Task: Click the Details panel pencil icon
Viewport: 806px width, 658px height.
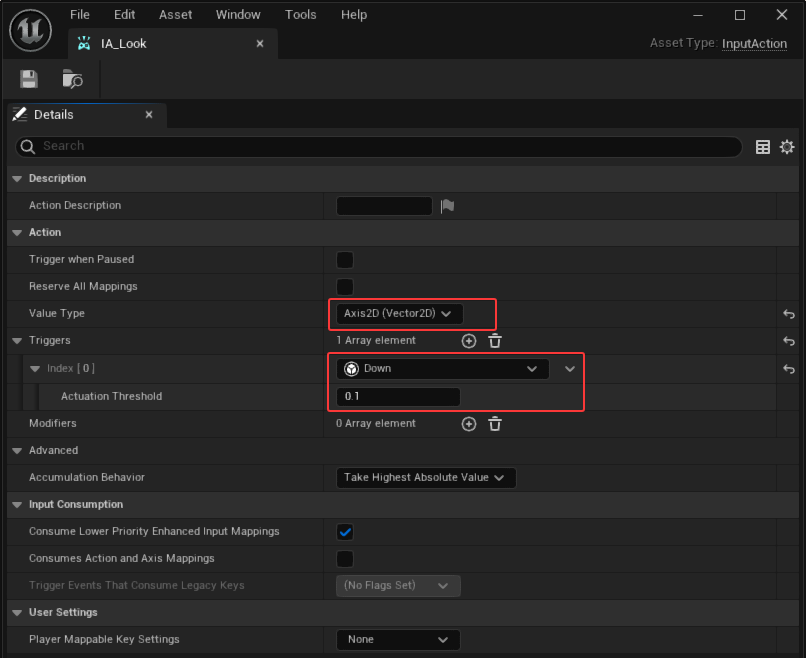Action: pos(20,114)
